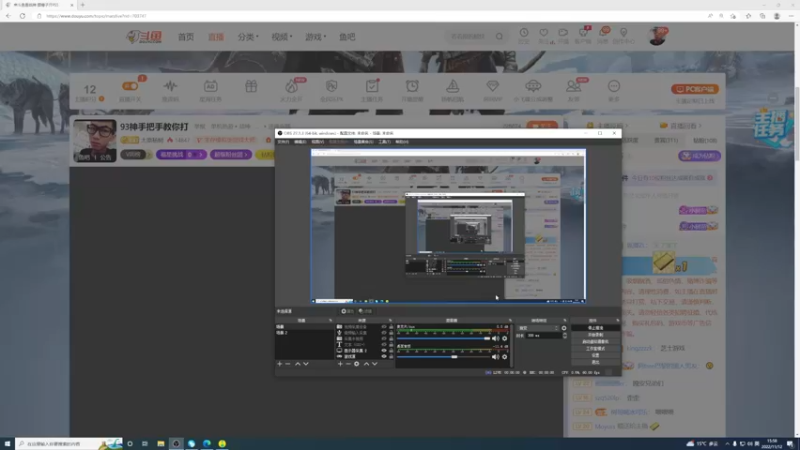Click the orange PC客户端 button
The image size is (800, 450).
pos(695,89)
